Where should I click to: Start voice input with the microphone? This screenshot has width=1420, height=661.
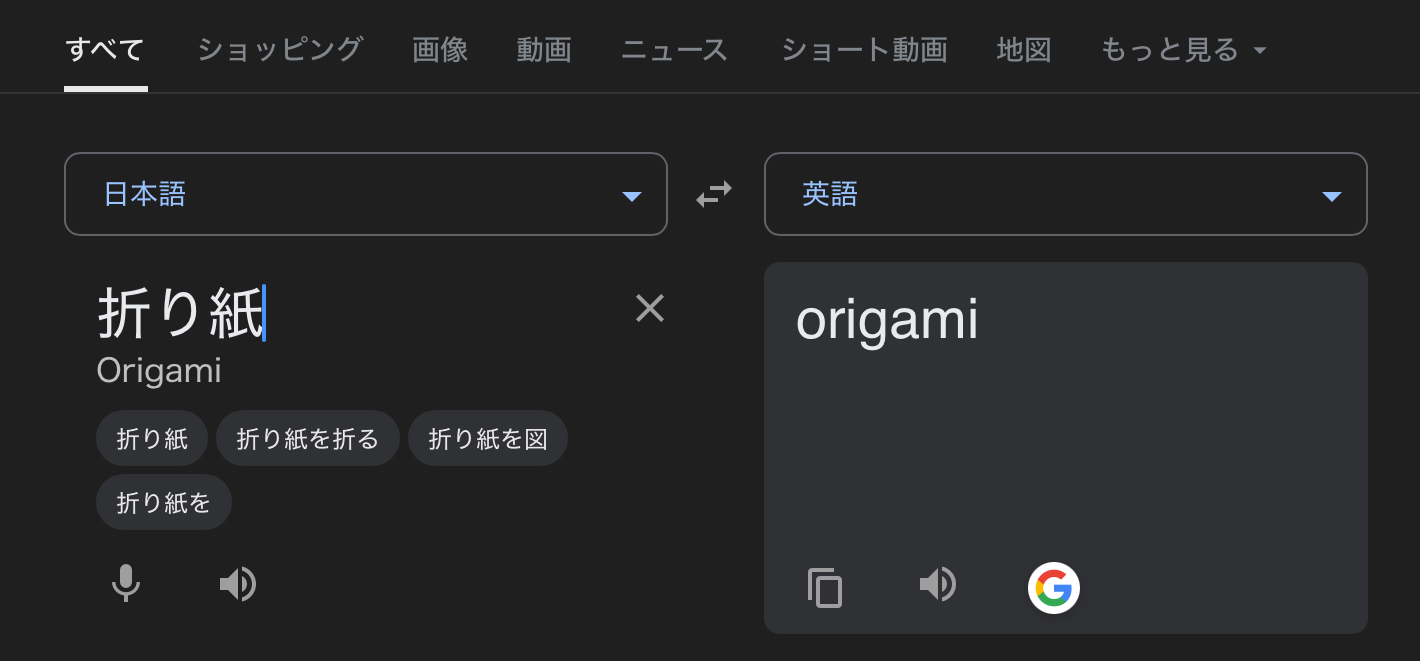(125, 583)
